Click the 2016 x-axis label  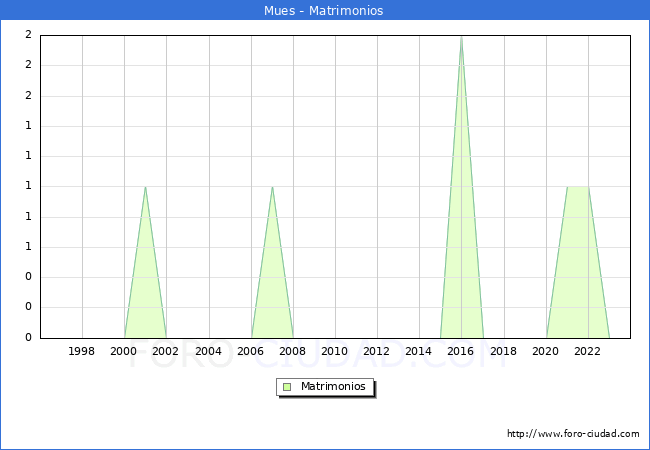461,351
